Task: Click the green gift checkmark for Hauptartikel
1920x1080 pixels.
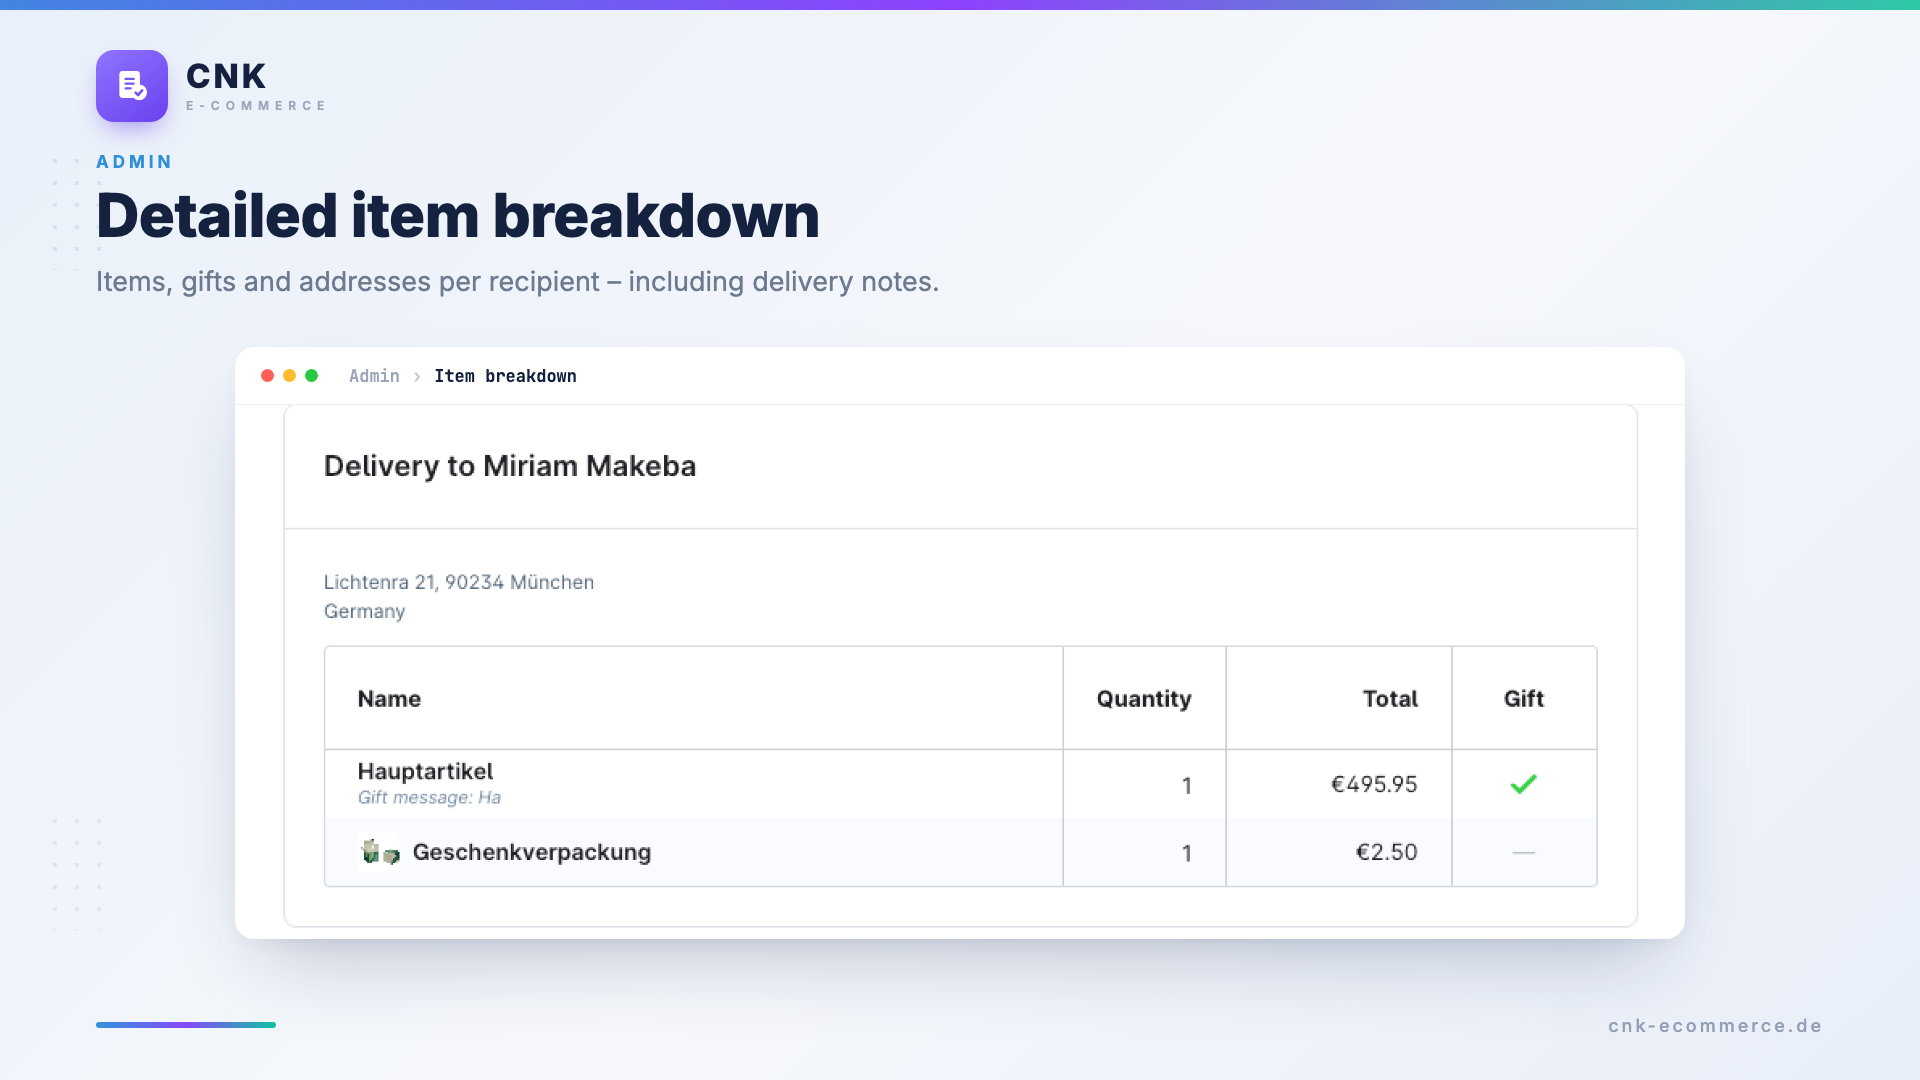Action: tap(1523, 784)
